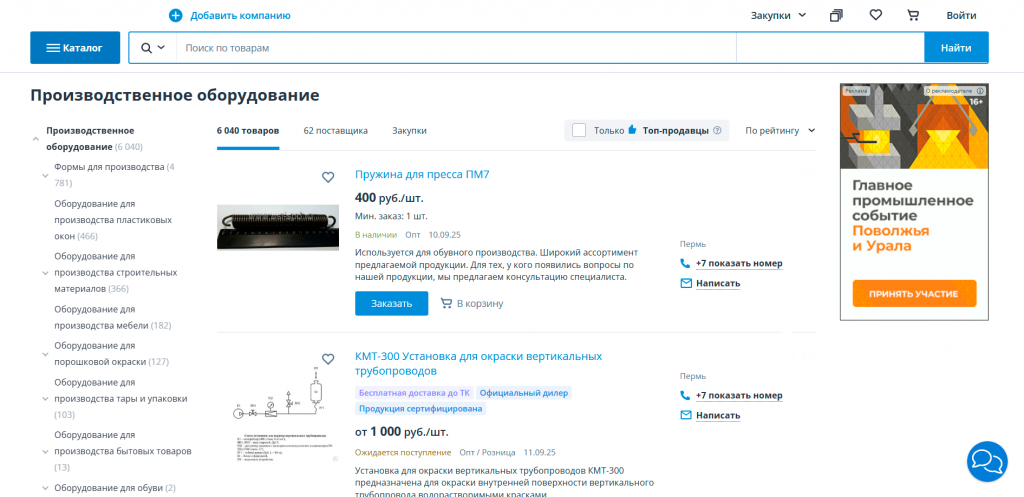Open the Каталог menu button
This screenshot has width=1024, height=497.
point(75,48)
